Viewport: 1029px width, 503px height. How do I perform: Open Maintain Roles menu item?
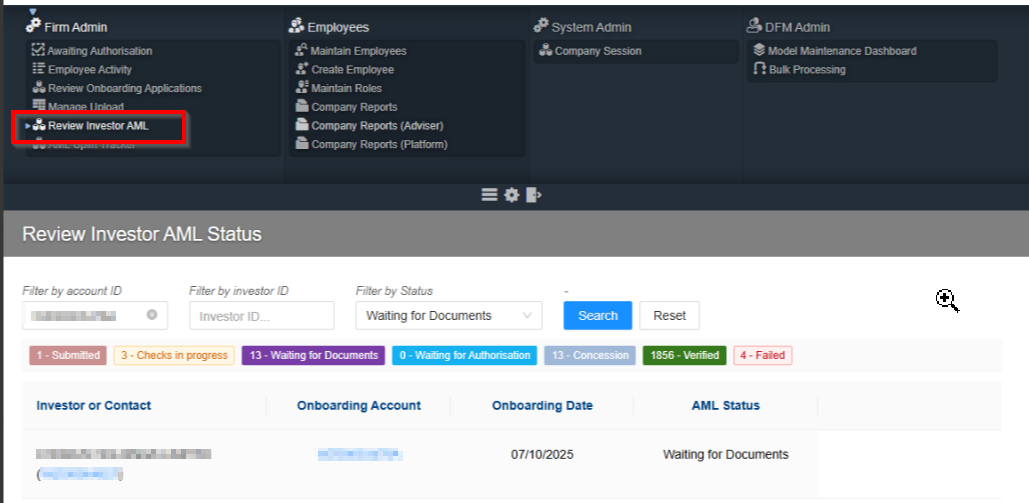[x=346, y=88]
